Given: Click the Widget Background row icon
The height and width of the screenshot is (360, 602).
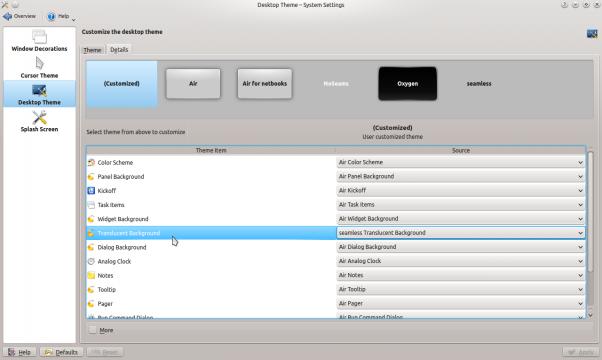Looking at the screenshot, I should [91, 219].
